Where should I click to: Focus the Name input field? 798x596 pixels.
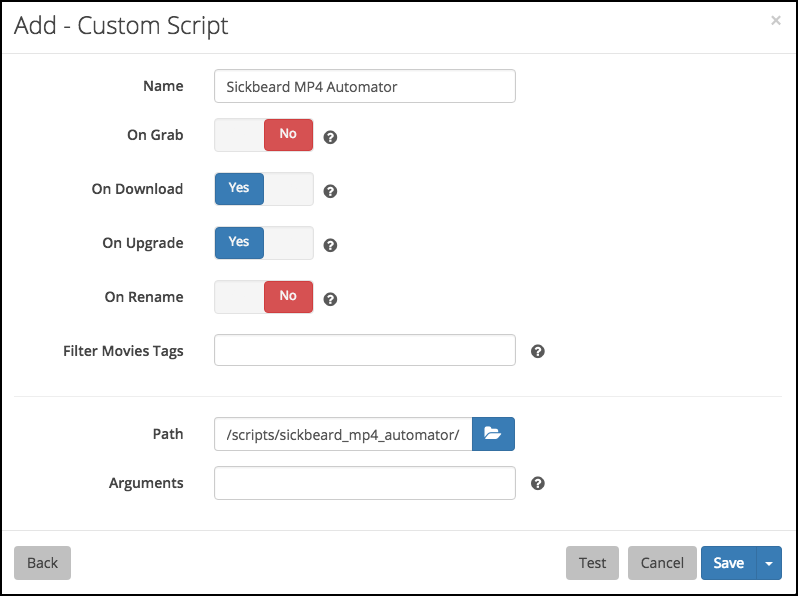click(x=365, y=86)
